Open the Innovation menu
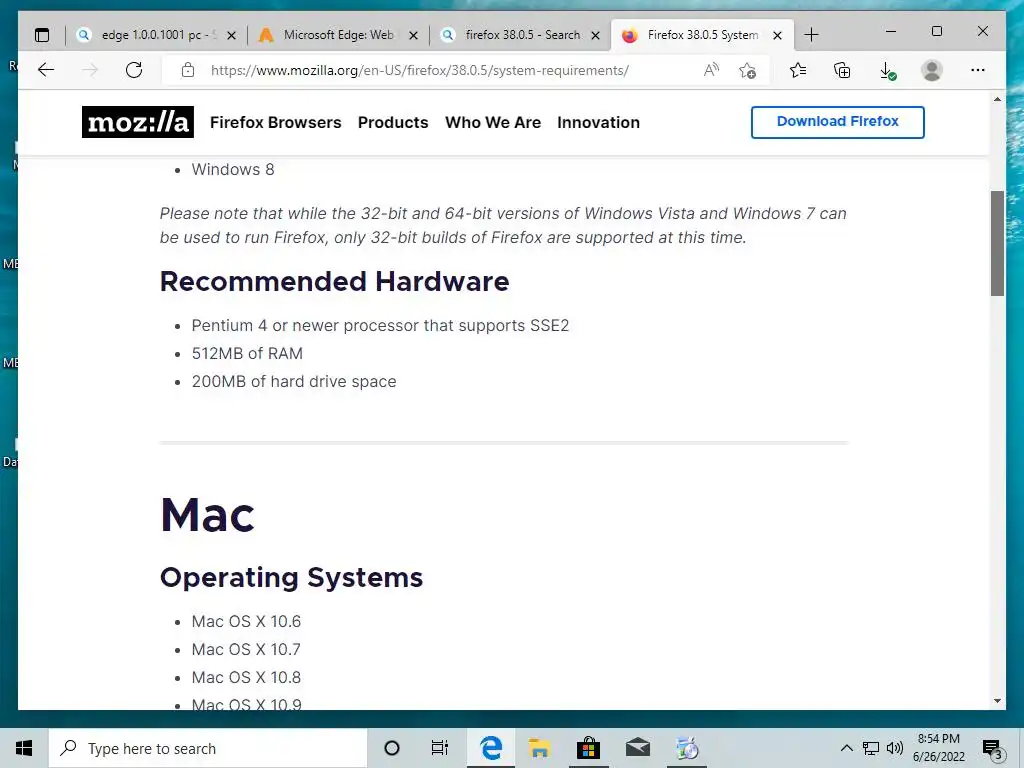Image resolution: width=1024 pixels, height=768 pixels. tap(598, 122)
